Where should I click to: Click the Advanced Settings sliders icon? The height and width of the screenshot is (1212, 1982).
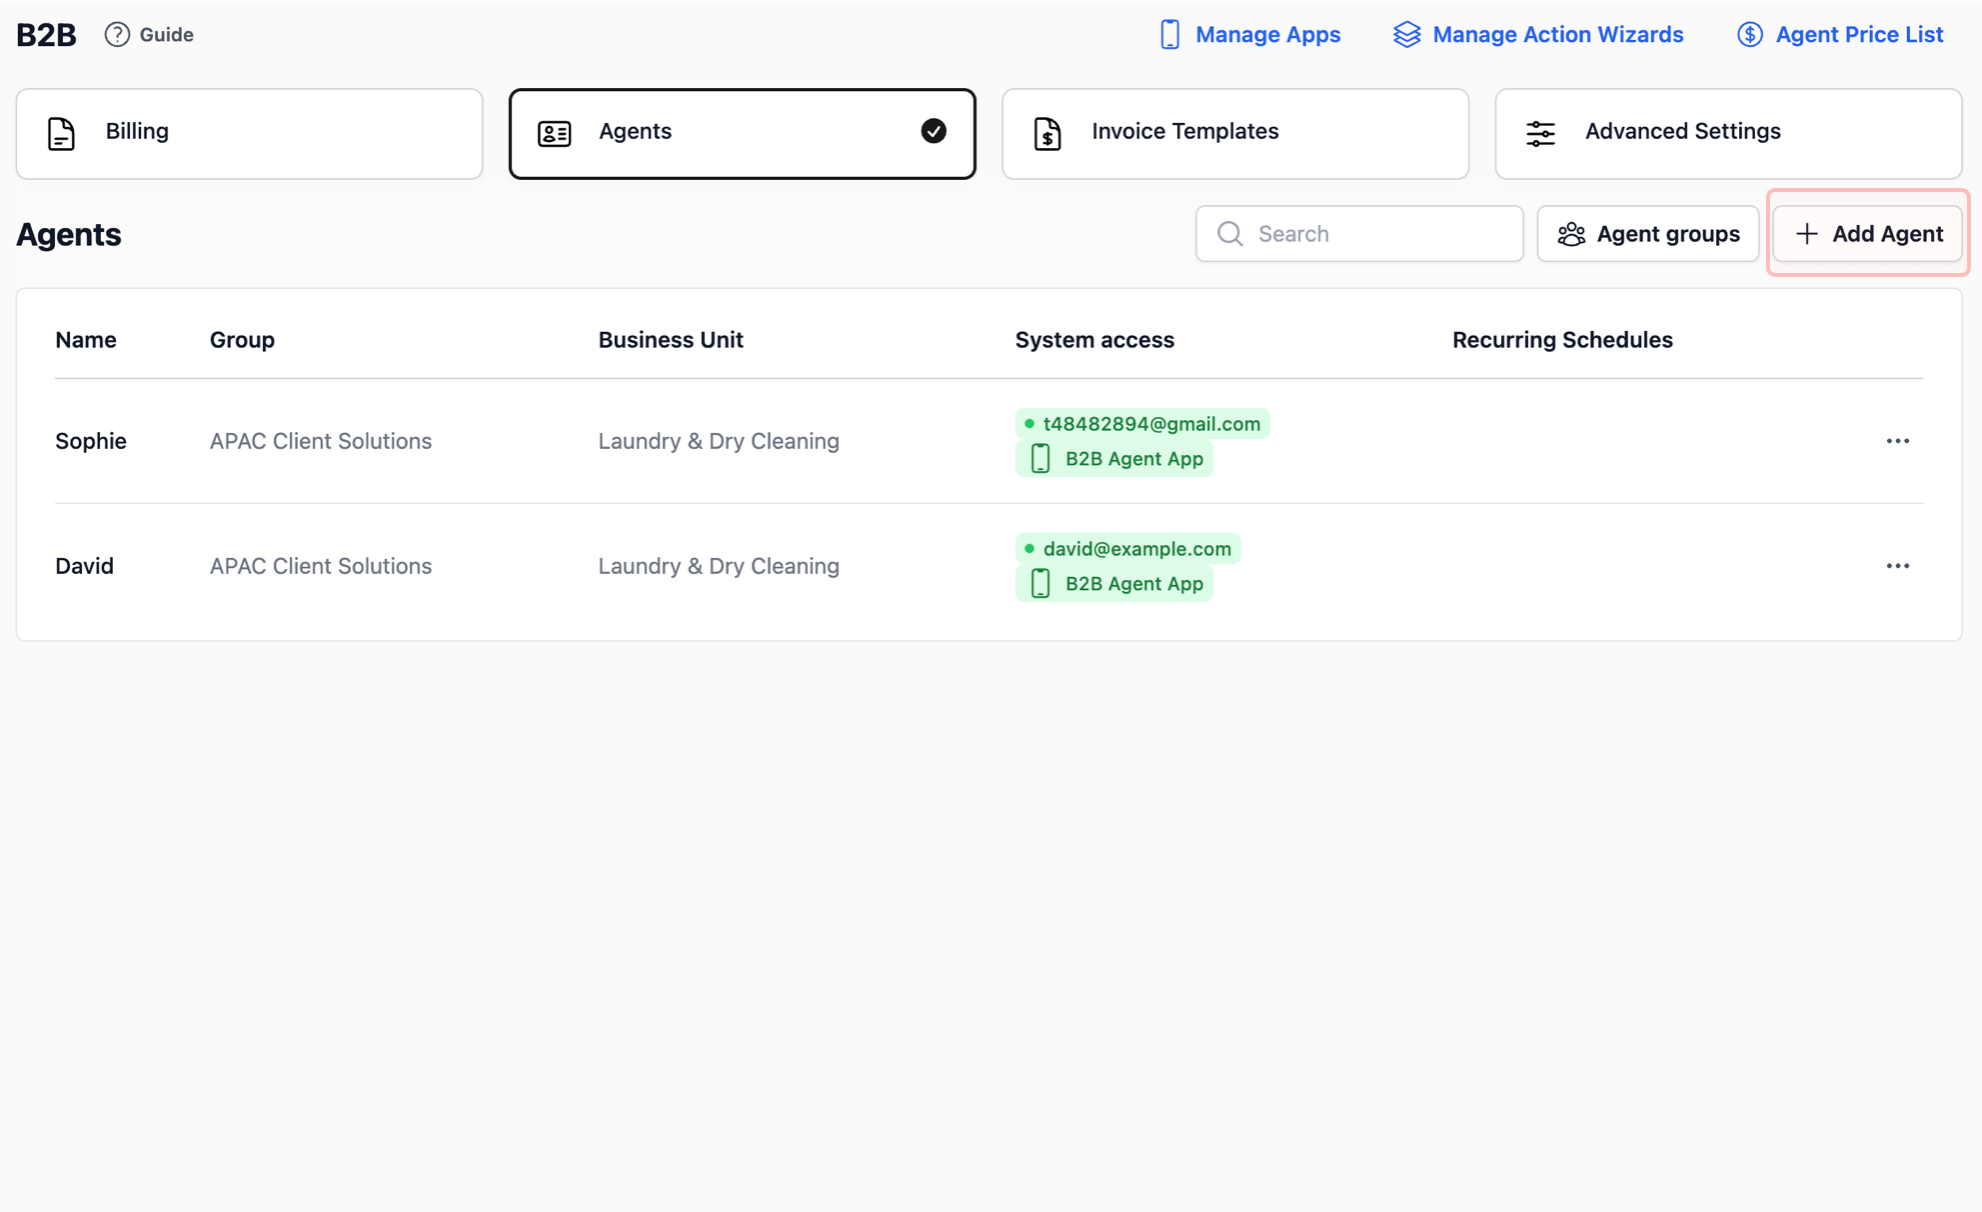point(1540,133)
